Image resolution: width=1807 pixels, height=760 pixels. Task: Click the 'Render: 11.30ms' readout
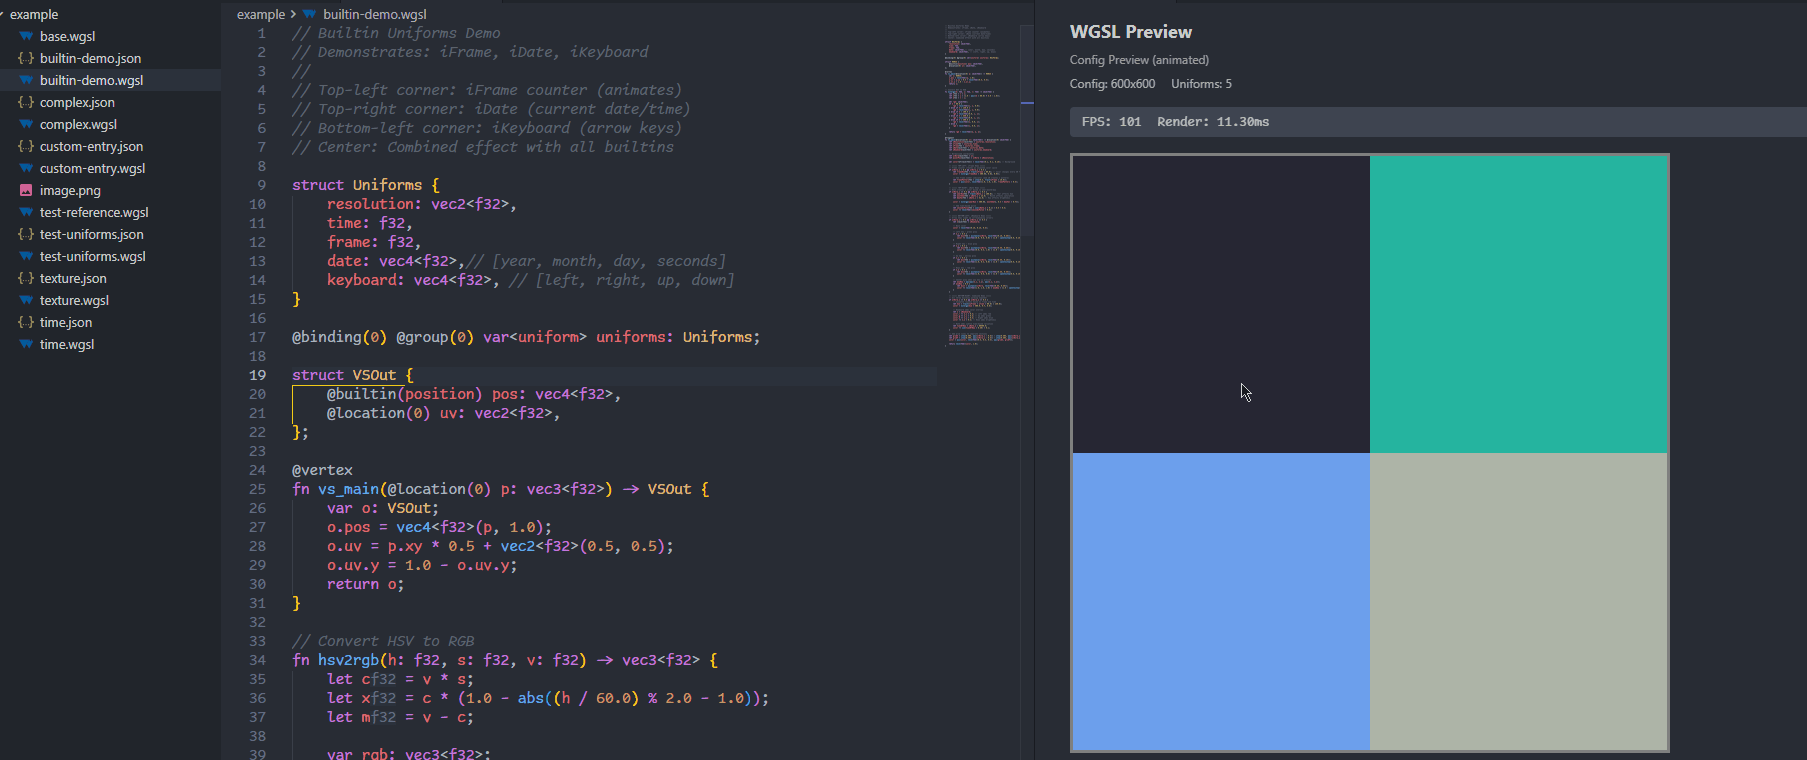(1213, 122)
